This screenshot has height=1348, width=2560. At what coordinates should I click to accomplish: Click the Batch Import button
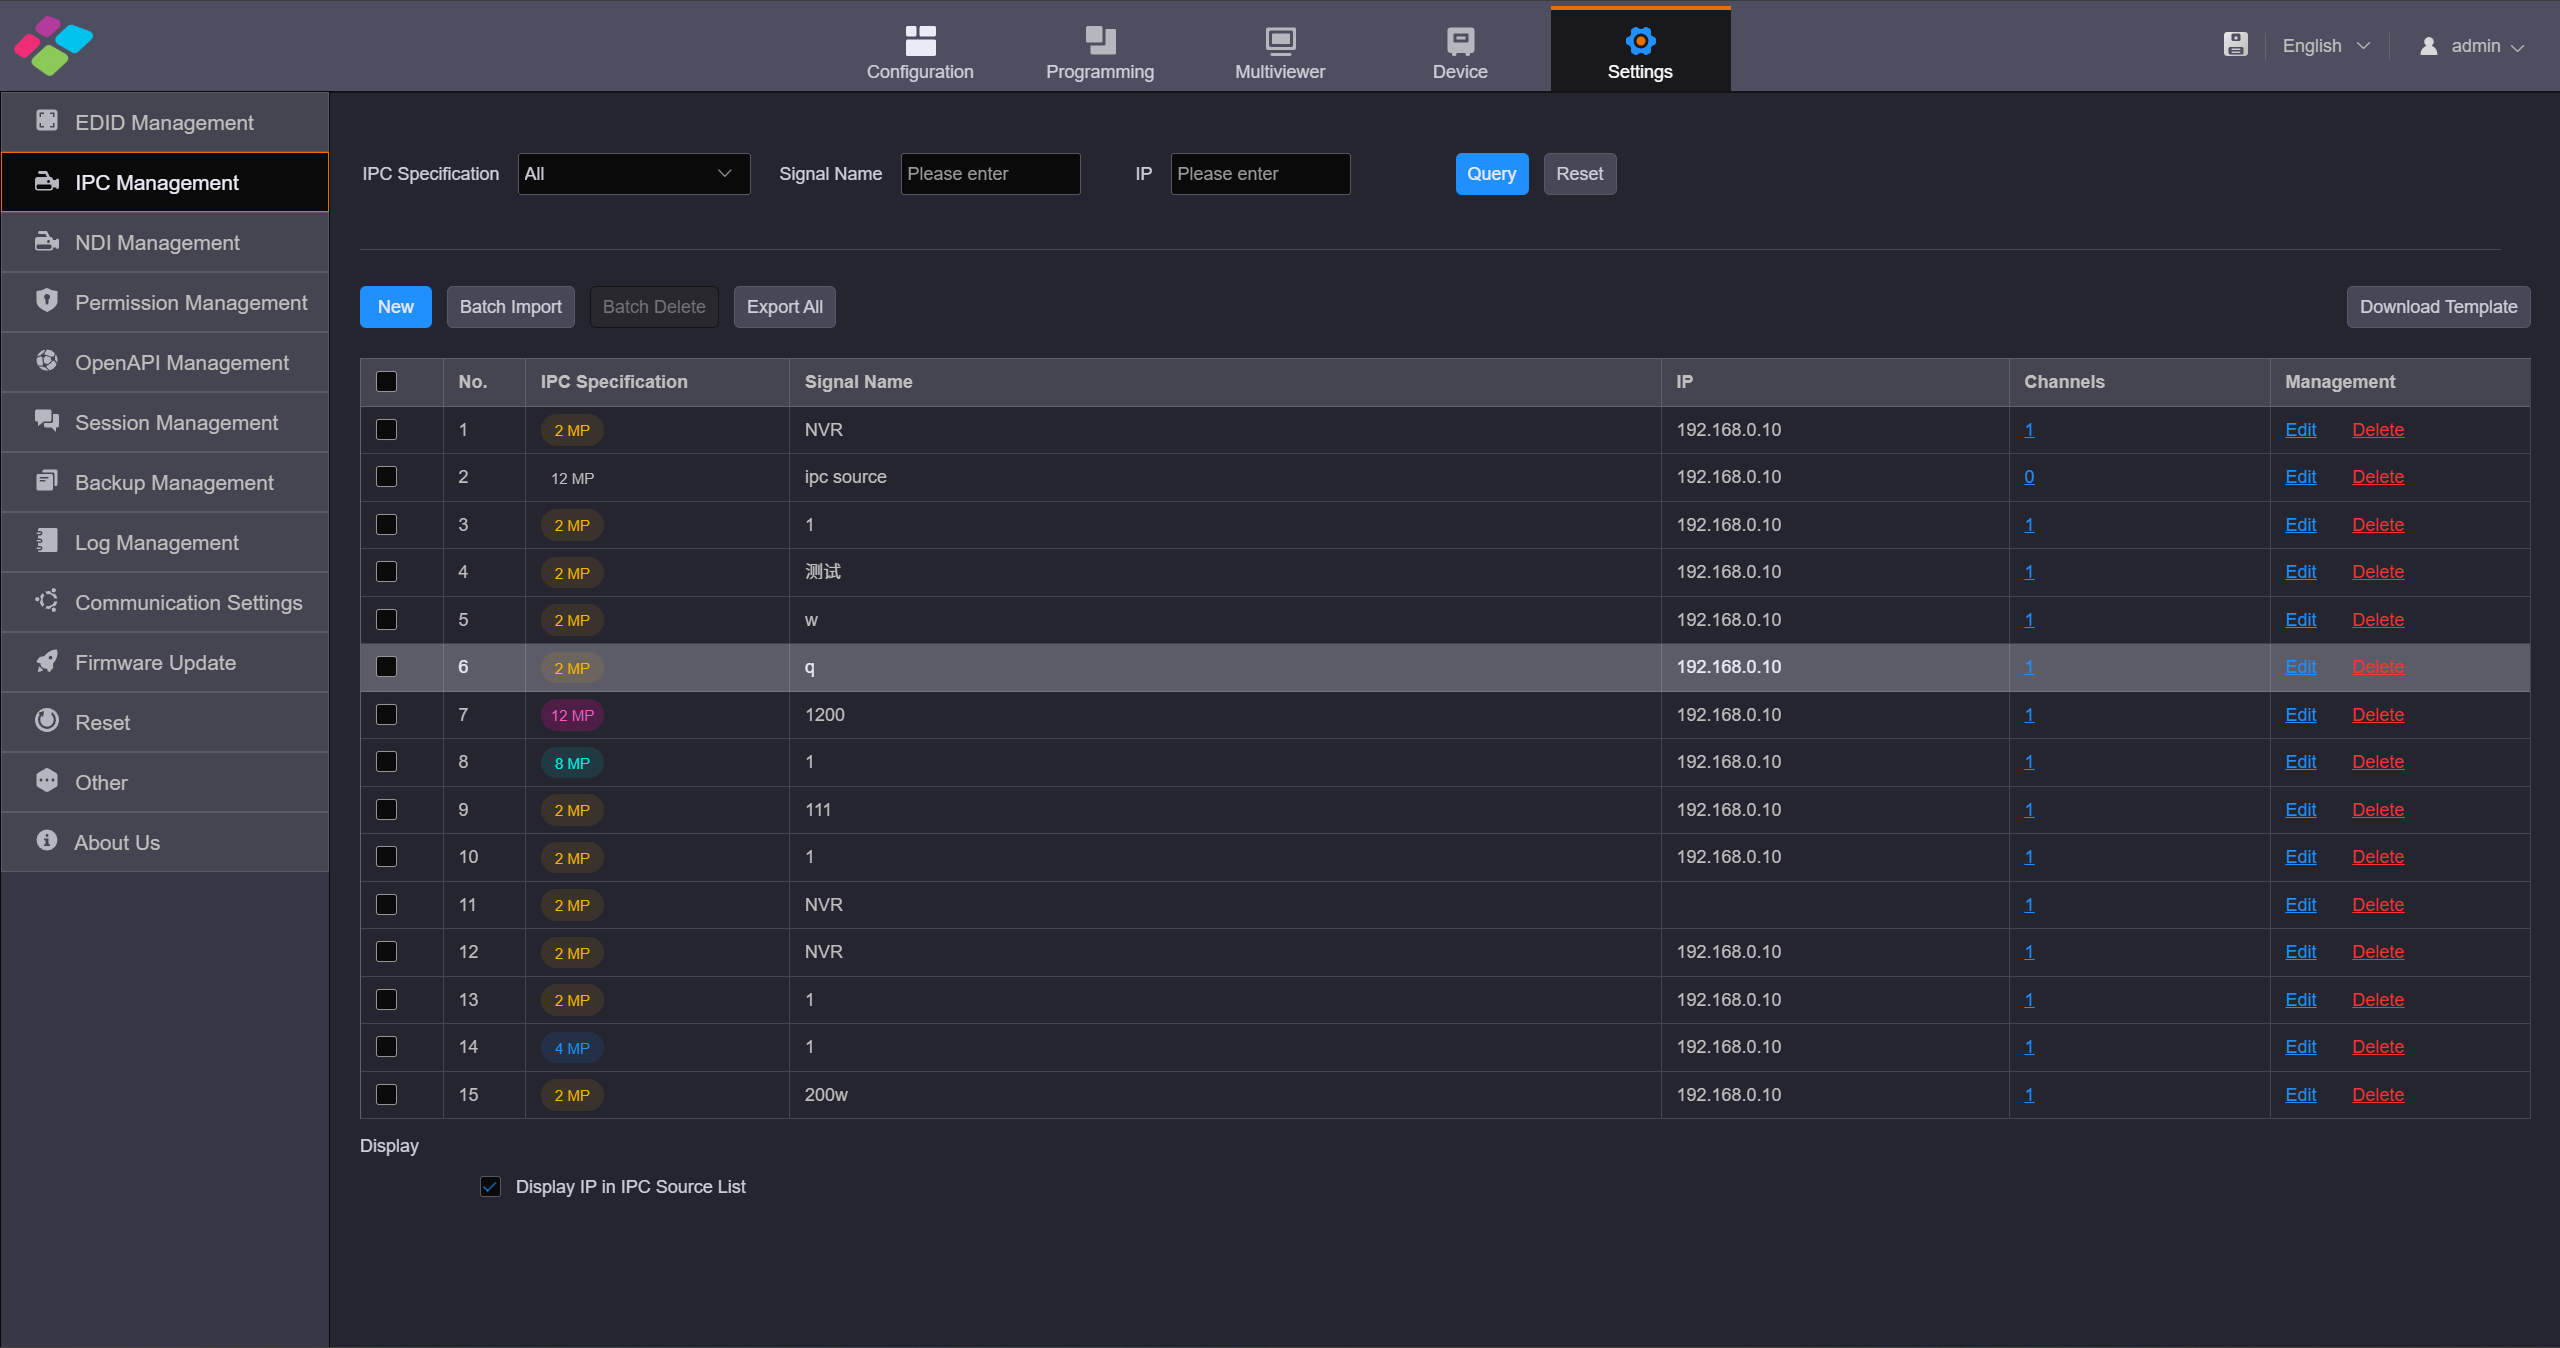(x=510, y=307)
